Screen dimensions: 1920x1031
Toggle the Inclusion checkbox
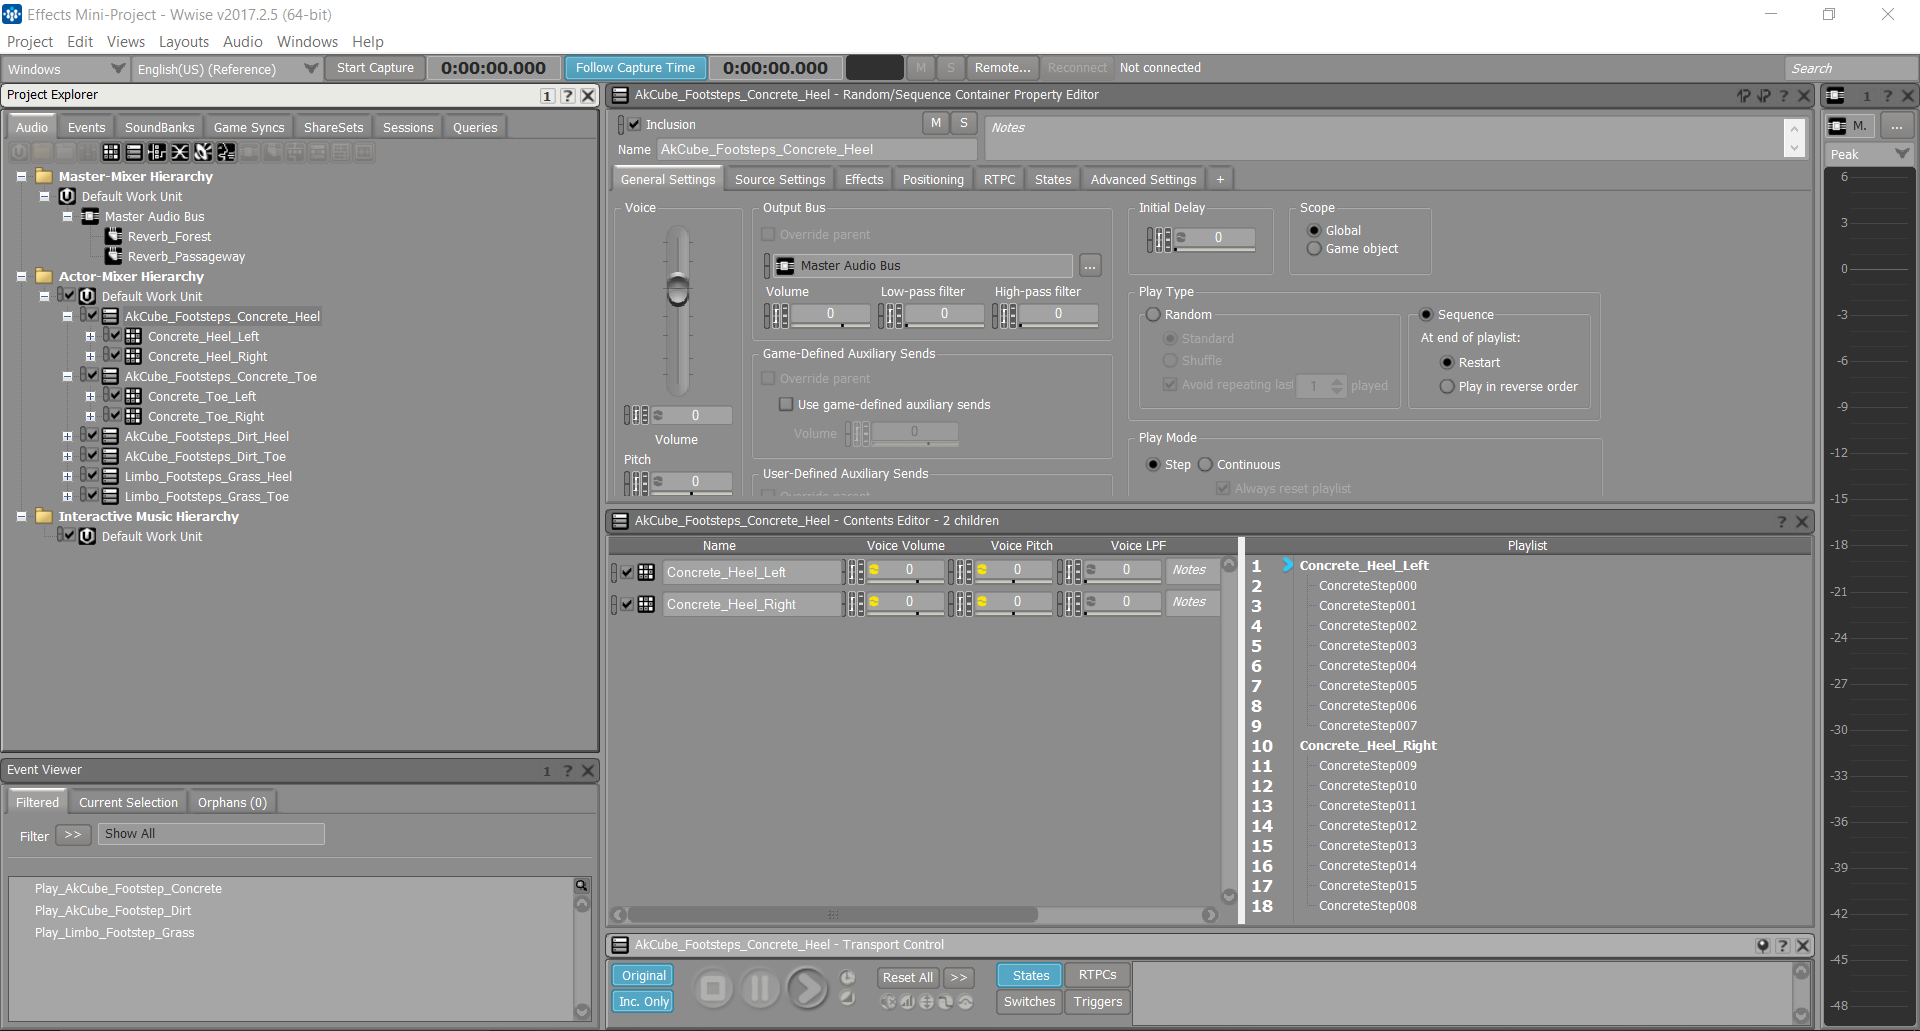click(634, 125)
